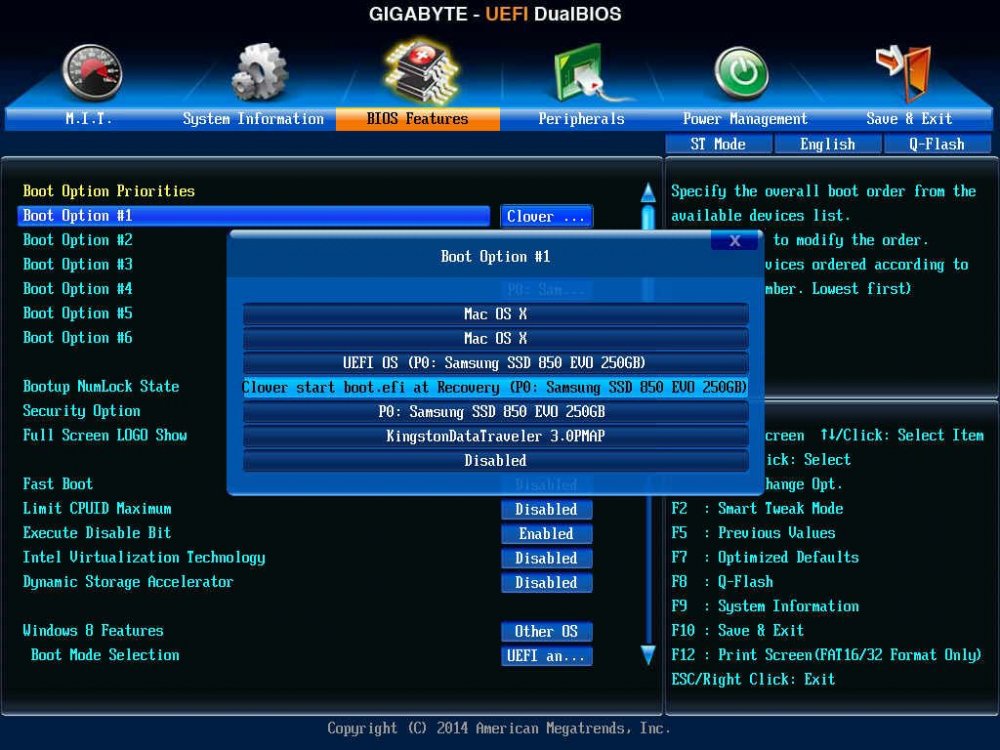Image resolution: width=1000 pixels, height=750 pixels.
Task: Select the Bootup NumLock State setting
Action: [101, 386]
